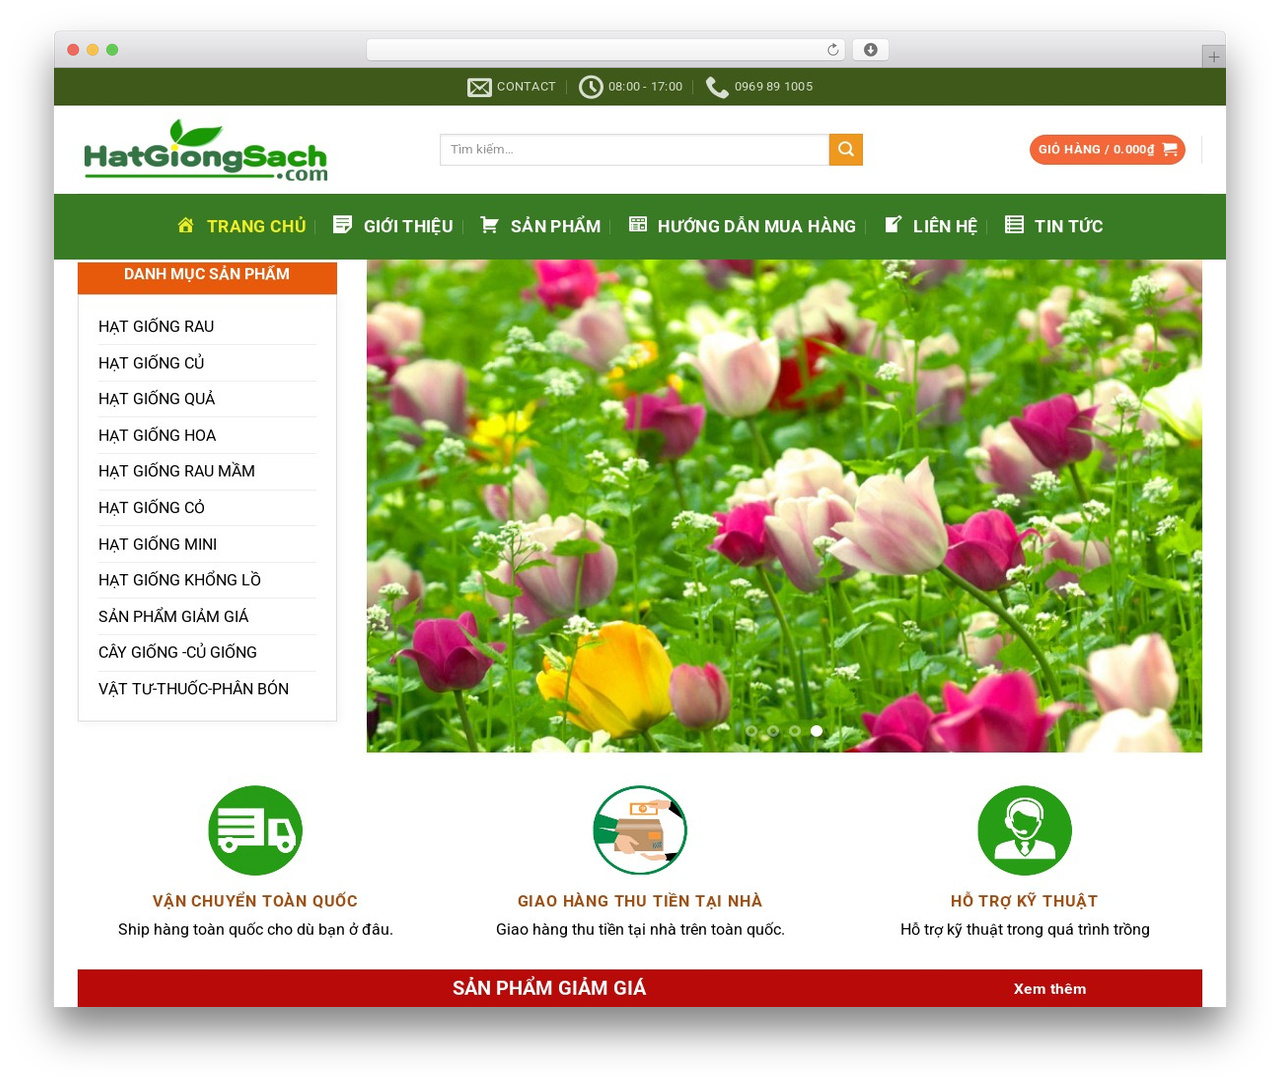Open the Giỏ hàng cart button
The height and width of the screenshot is (1084, 1280).
pyautogui.click(x=1107, y=149)
